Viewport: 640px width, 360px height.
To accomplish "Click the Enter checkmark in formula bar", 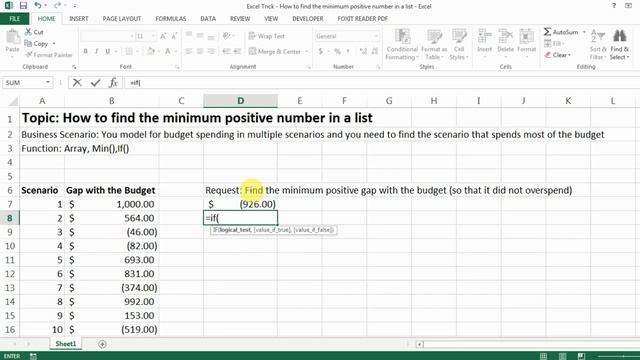I will coord(96,83).
